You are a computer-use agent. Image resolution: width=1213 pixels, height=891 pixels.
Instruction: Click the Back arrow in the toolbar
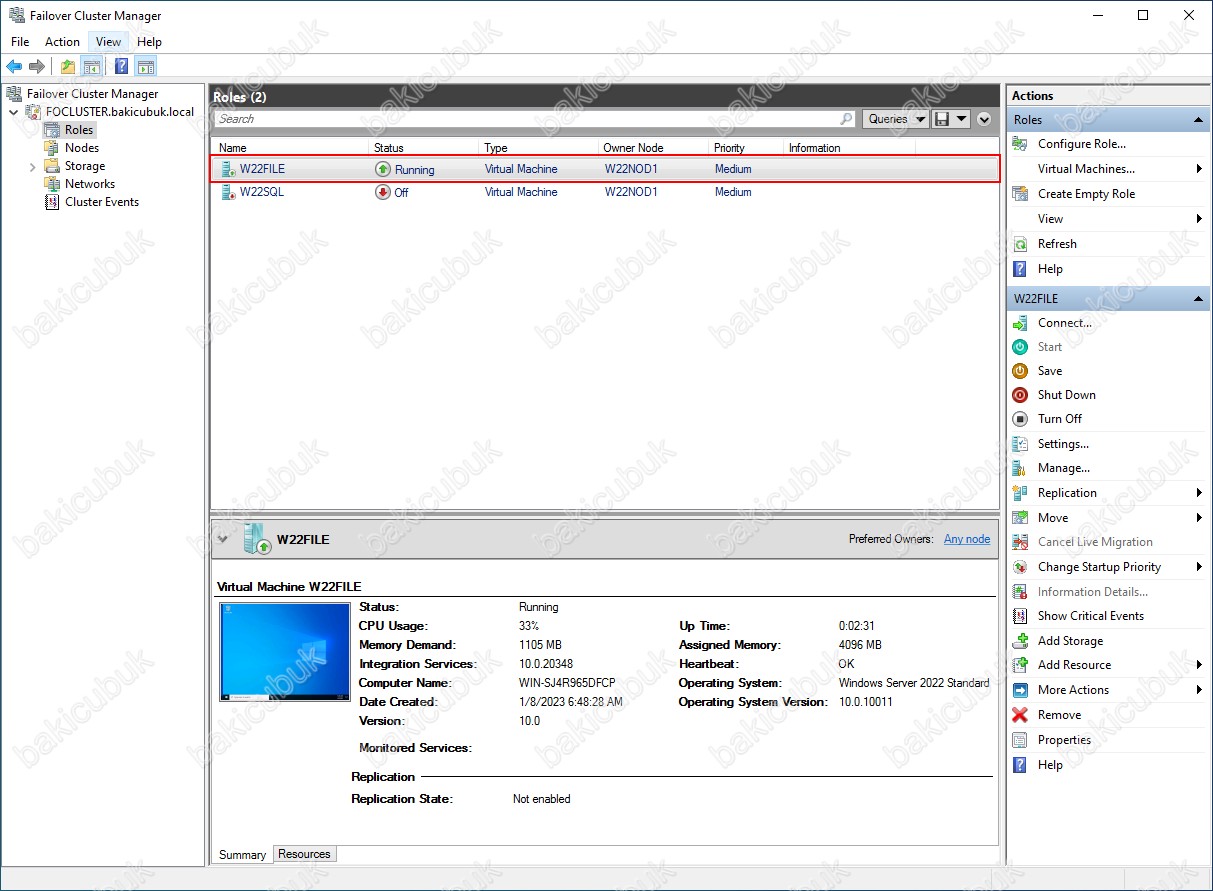(14, 67)
